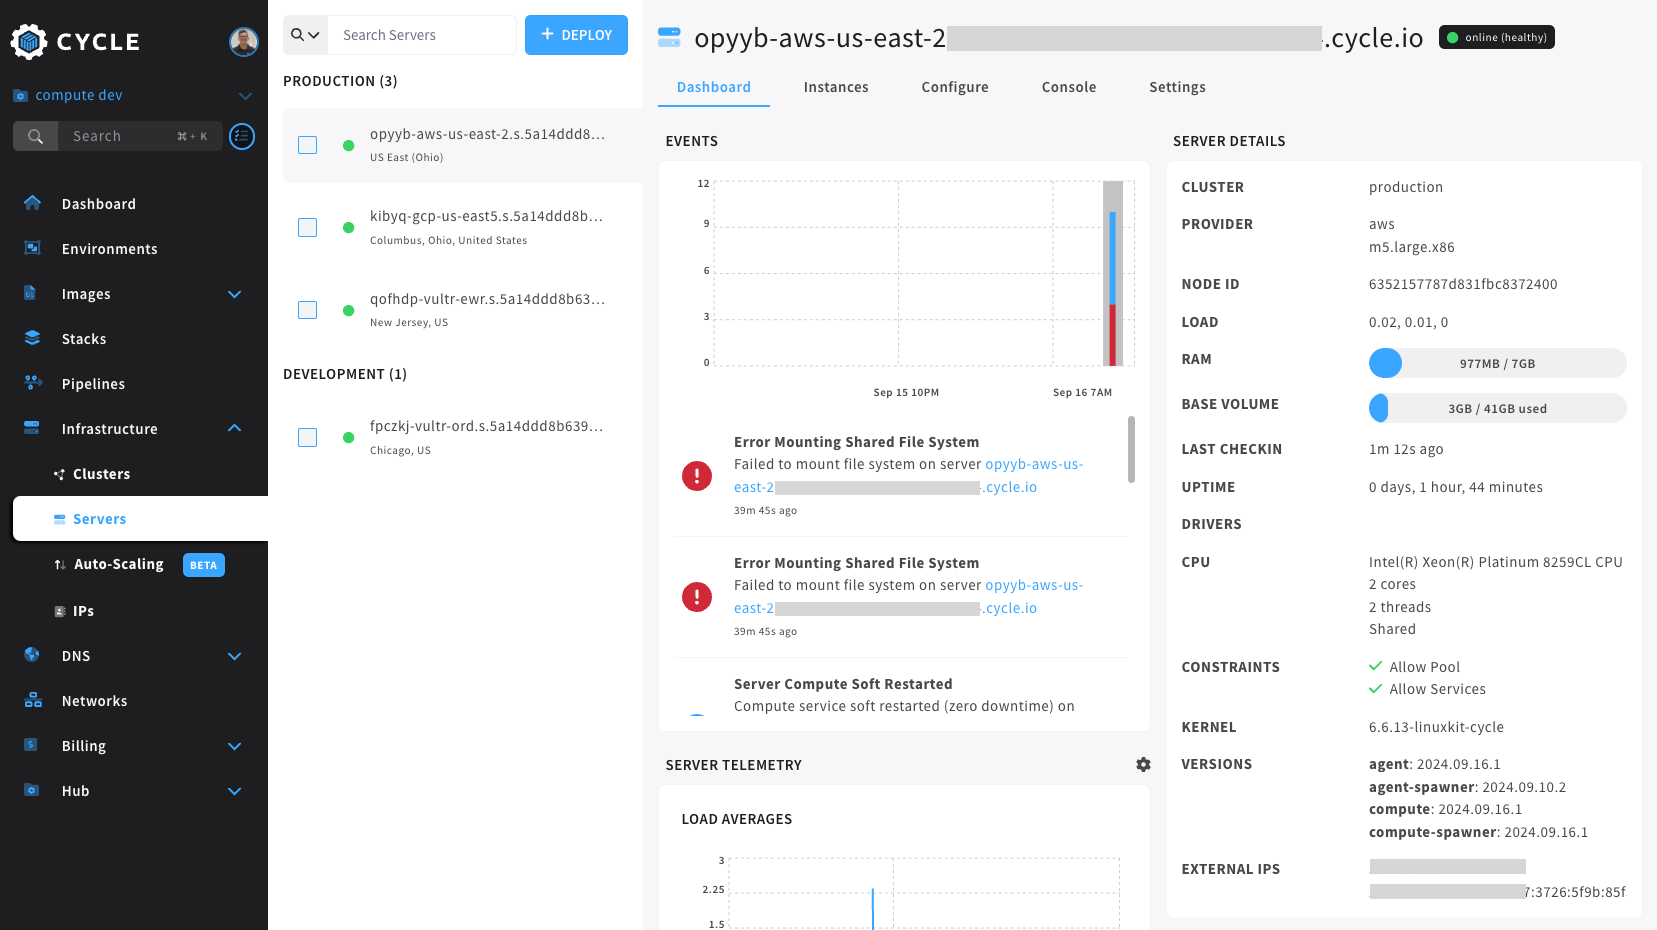Screen dimensions: 1657x930
Task: Click the Stacks layers icon
Action: [32, 338]
